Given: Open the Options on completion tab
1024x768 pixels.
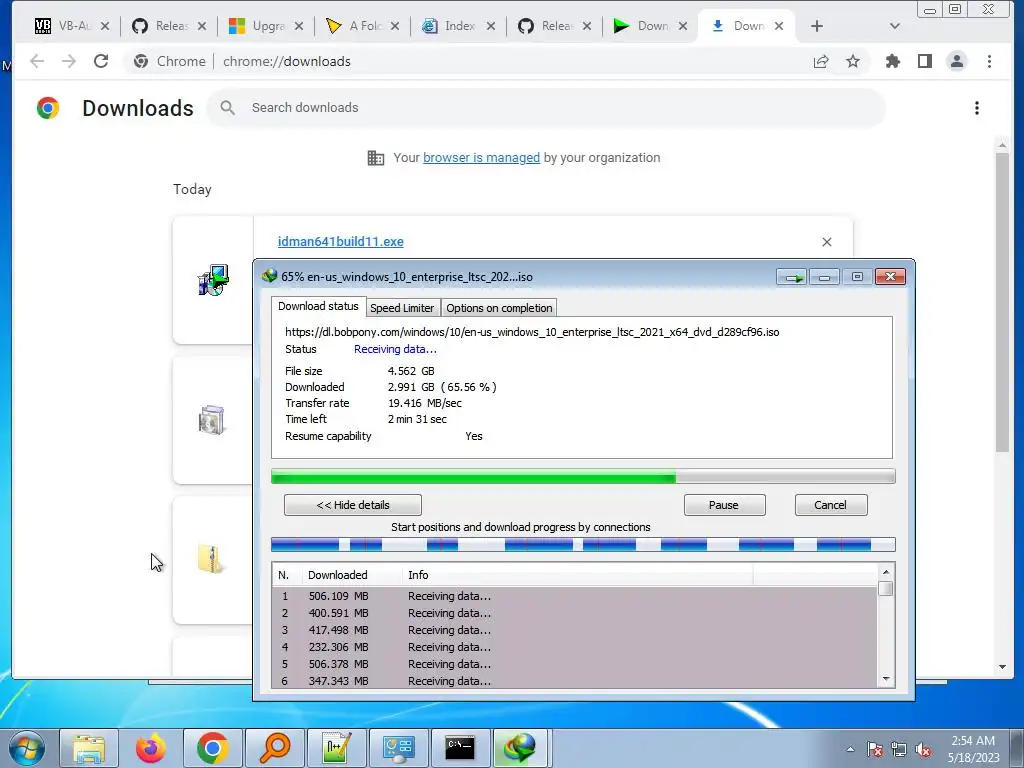Looking at the screenshot, I should (499, 308).
